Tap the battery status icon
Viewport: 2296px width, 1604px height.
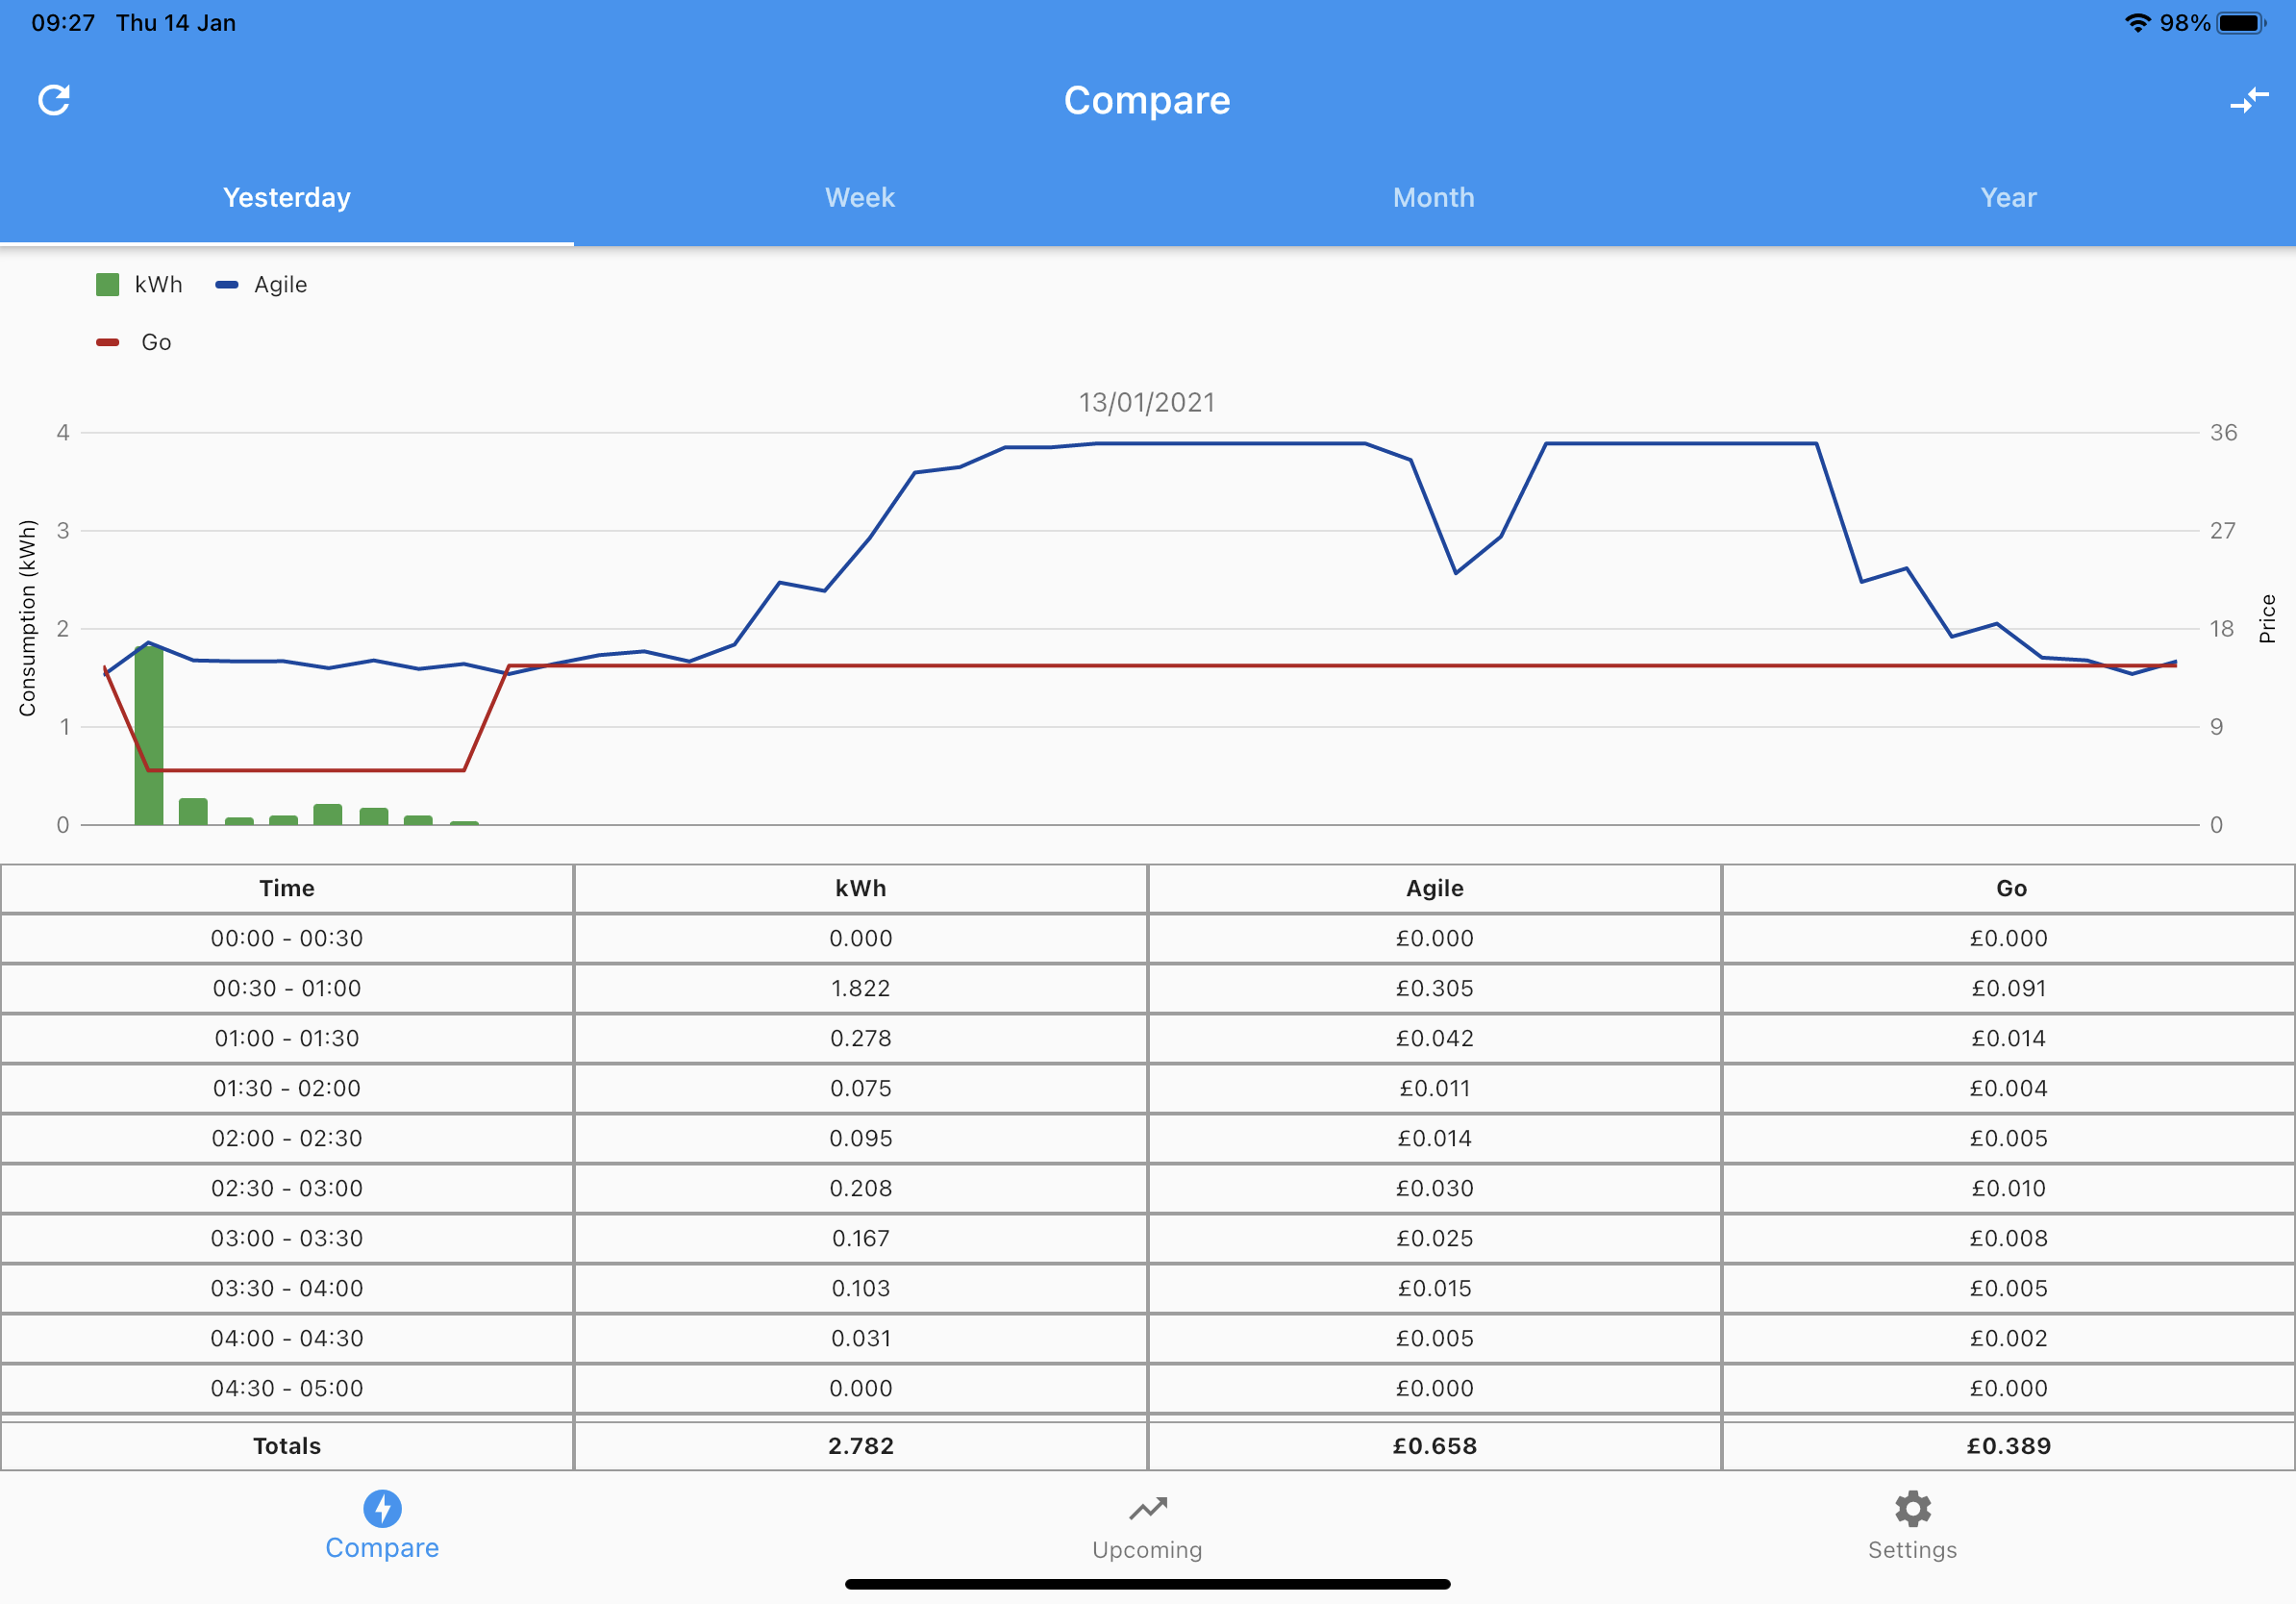[x=2242, y=23]
